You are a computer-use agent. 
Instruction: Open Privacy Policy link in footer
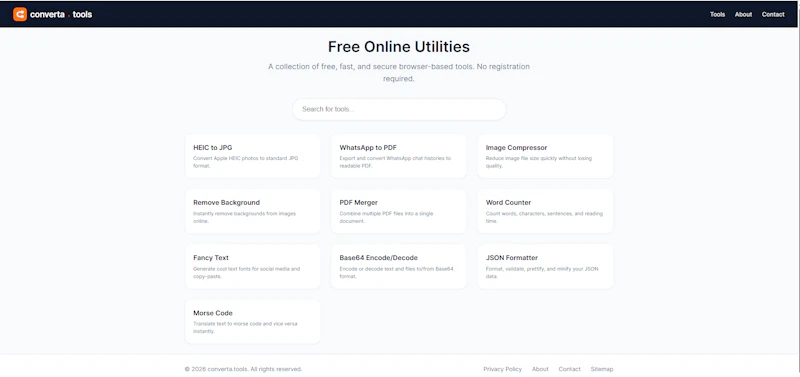[503, 369]
